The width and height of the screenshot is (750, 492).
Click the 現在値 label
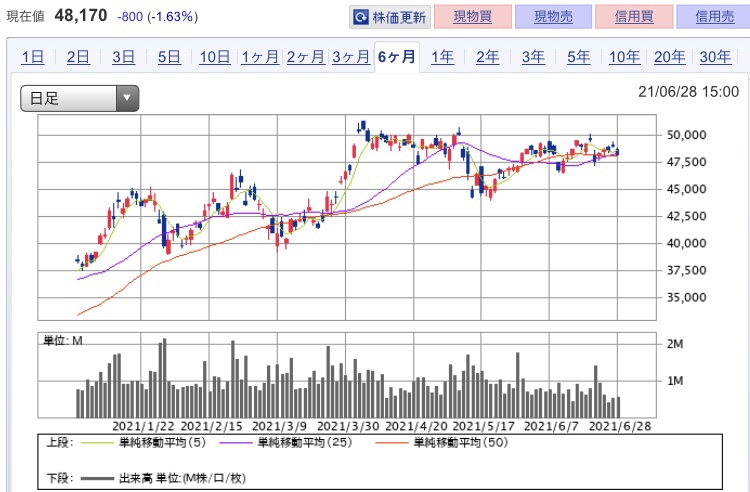pos(25,16)
